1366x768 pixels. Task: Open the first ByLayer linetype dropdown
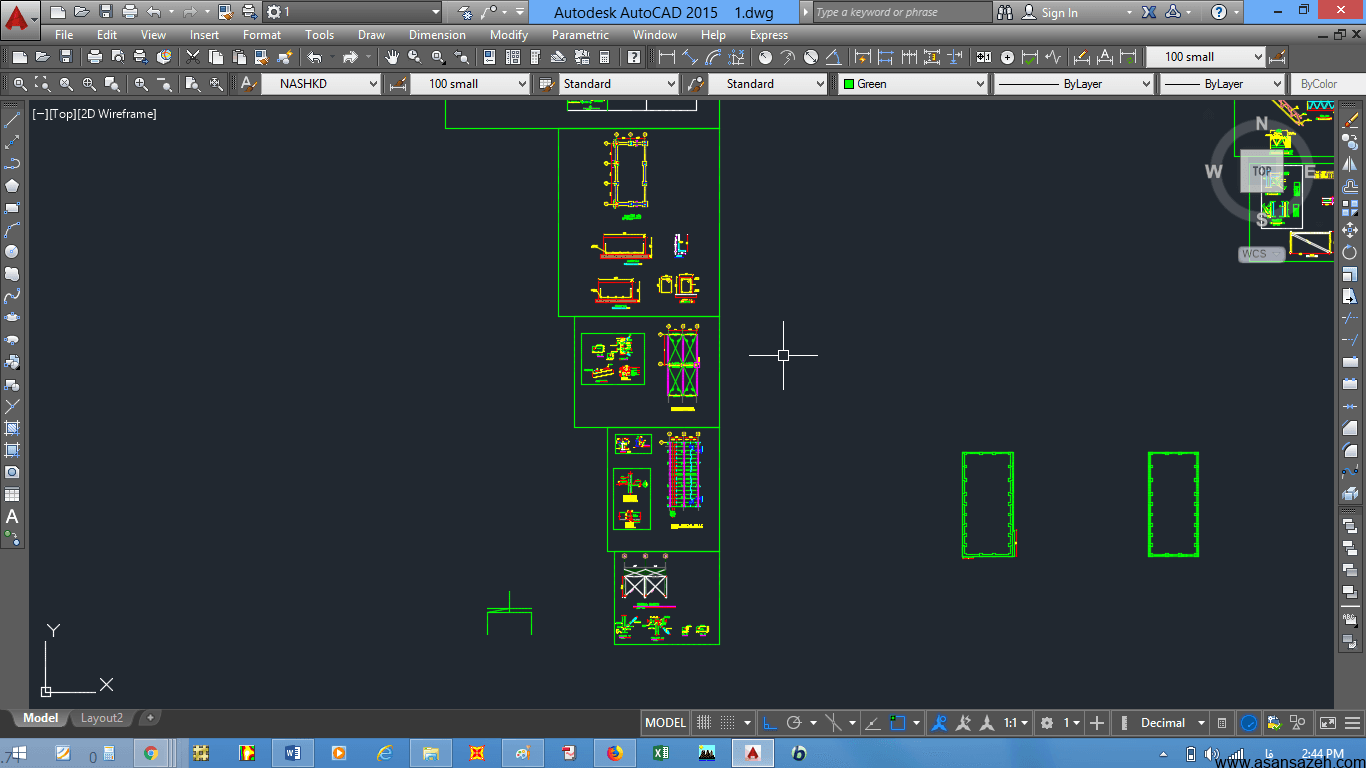1074,84
